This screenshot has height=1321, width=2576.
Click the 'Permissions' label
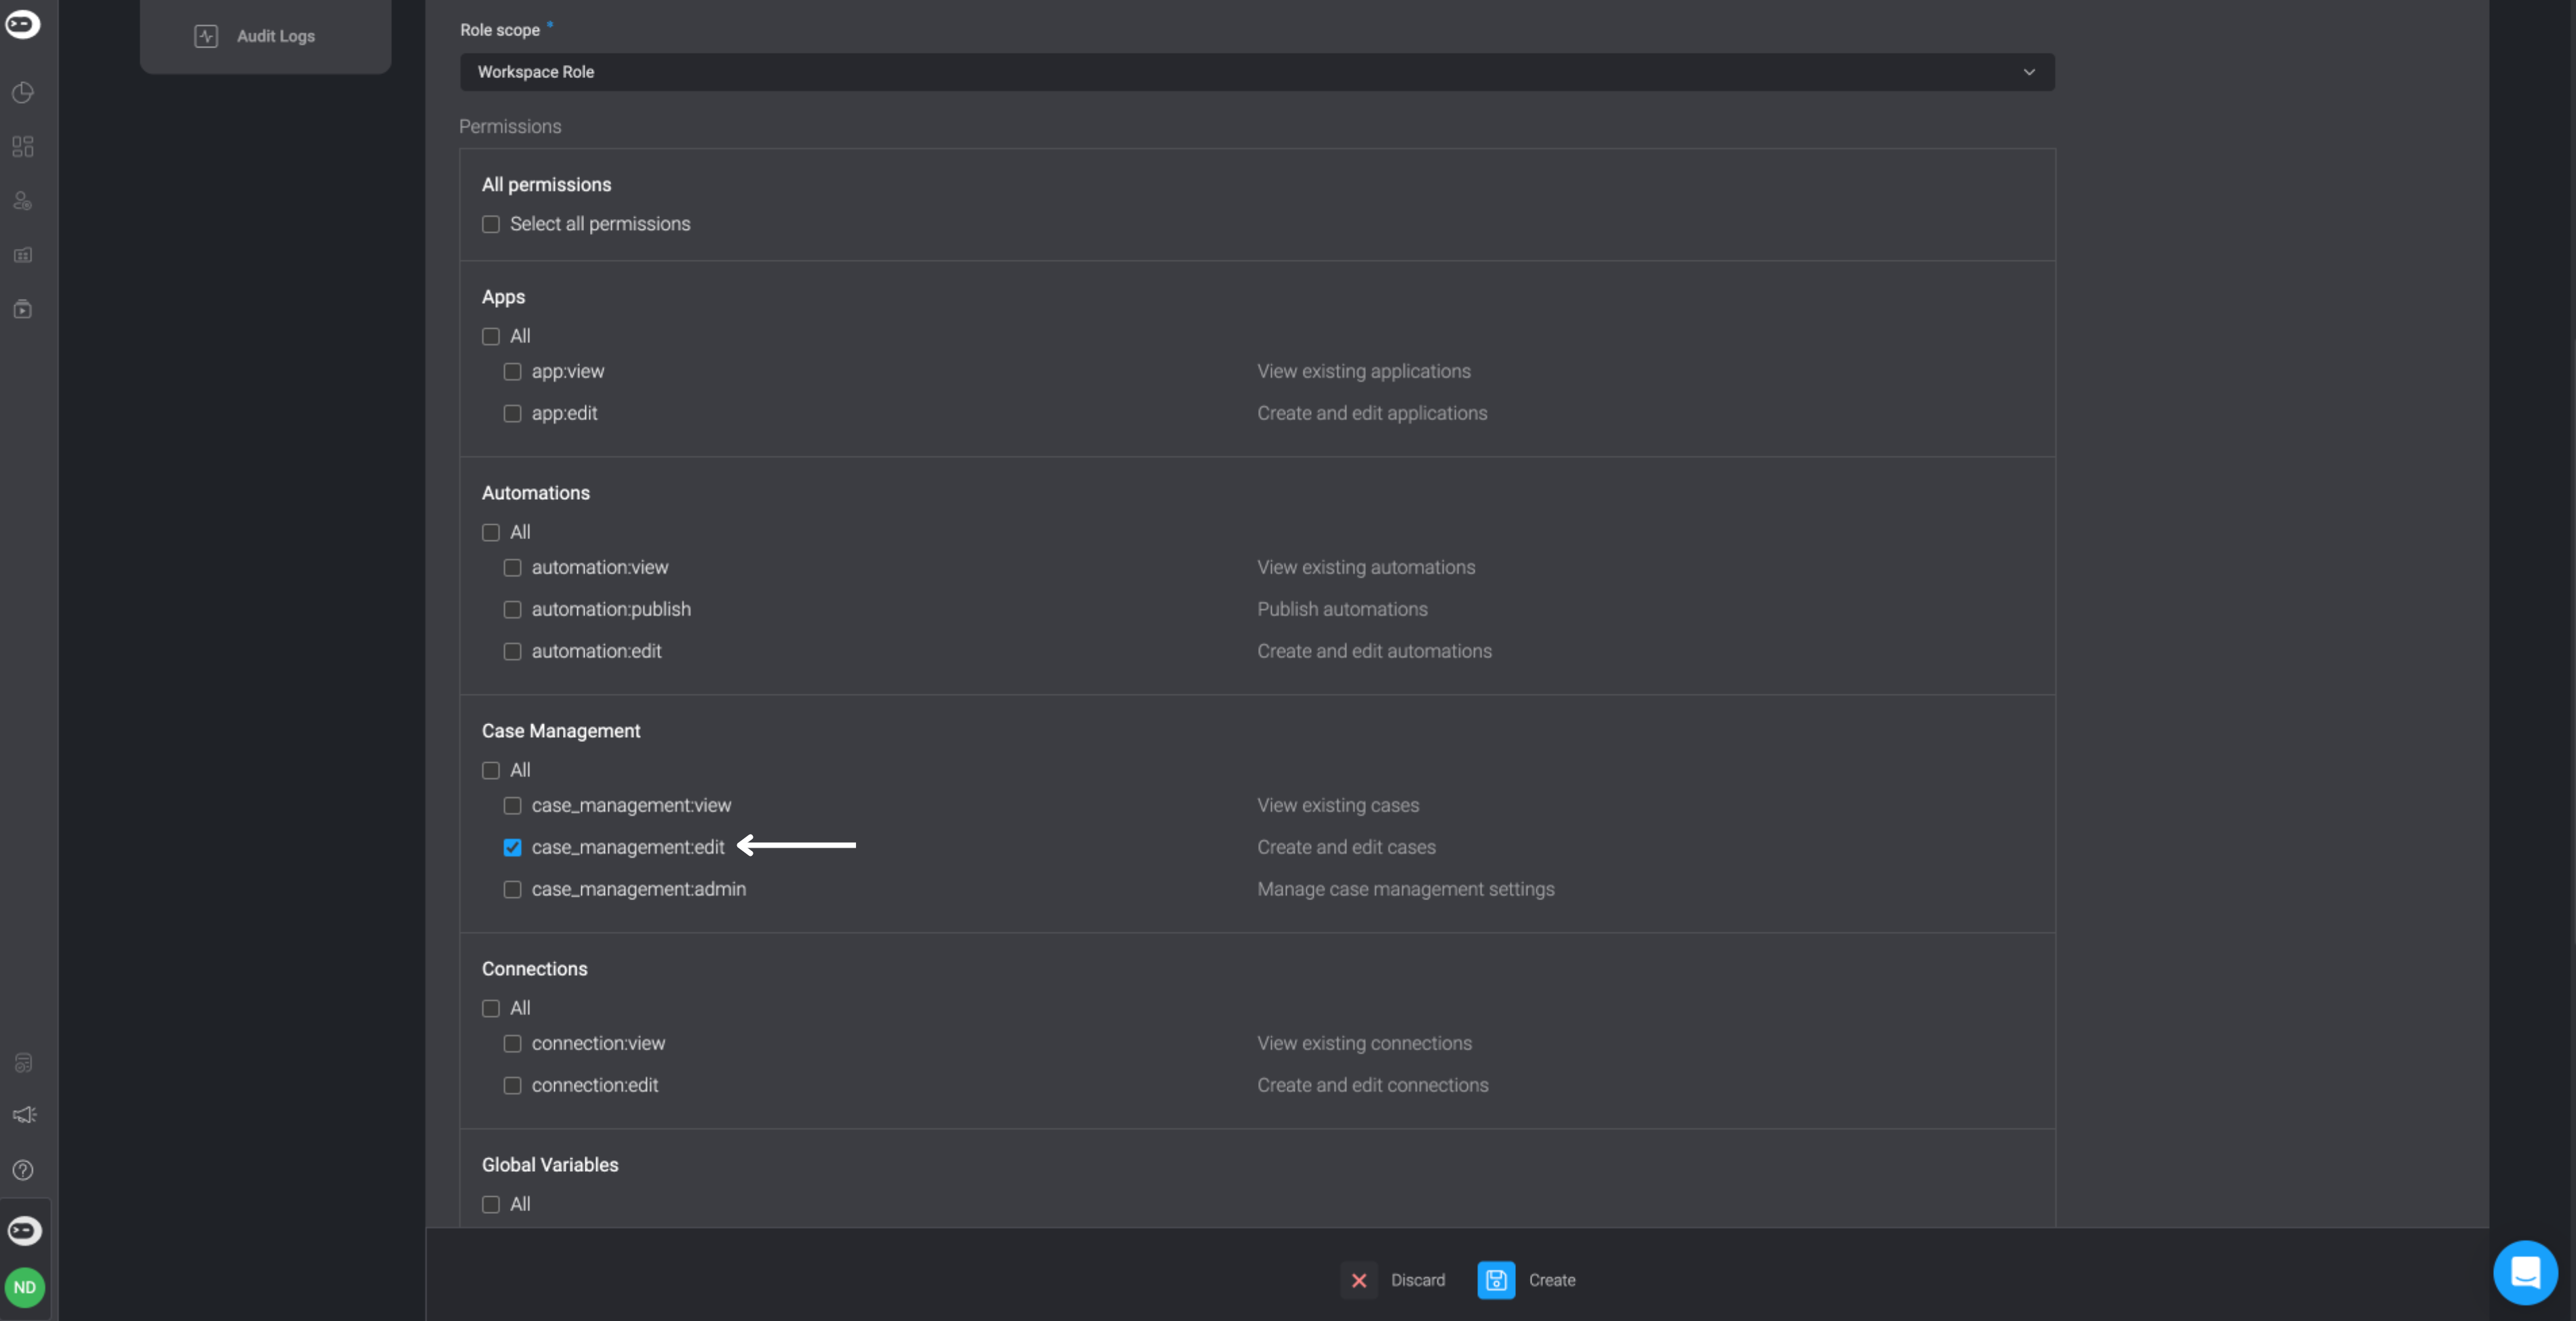[x=510, y=127]
